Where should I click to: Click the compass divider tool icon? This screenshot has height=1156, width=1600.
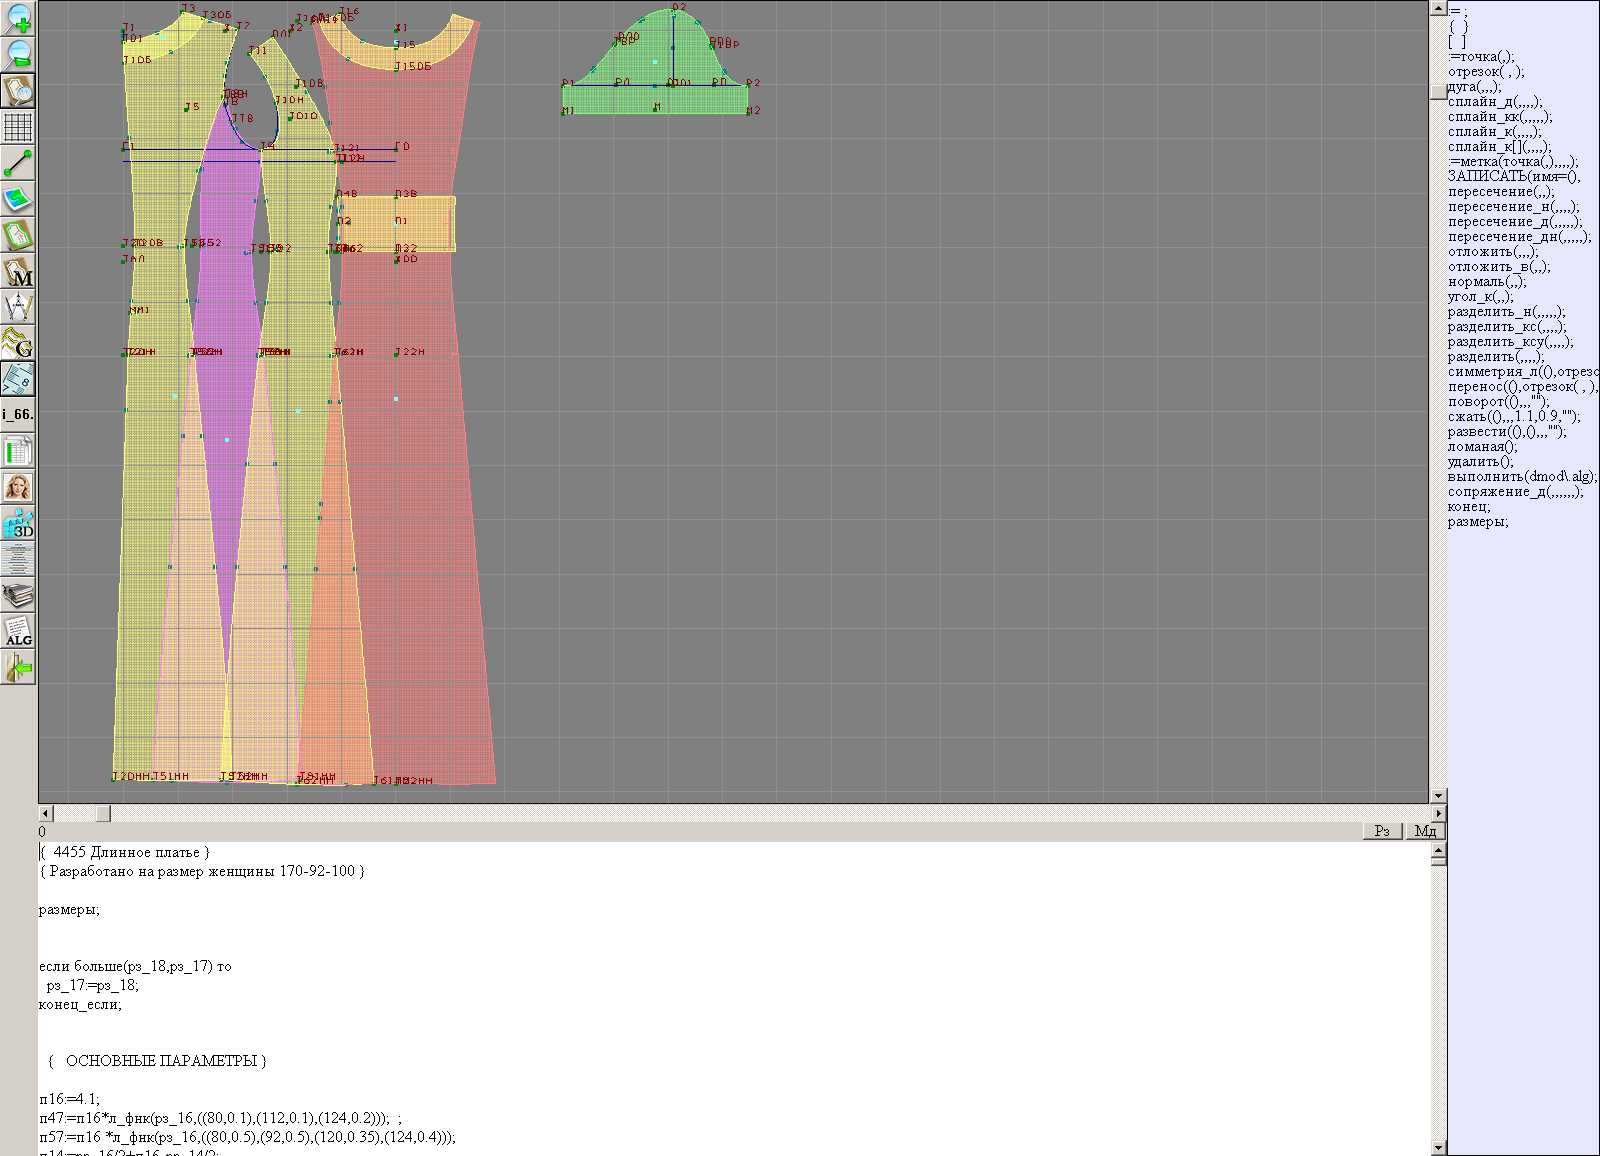[18, 308]
